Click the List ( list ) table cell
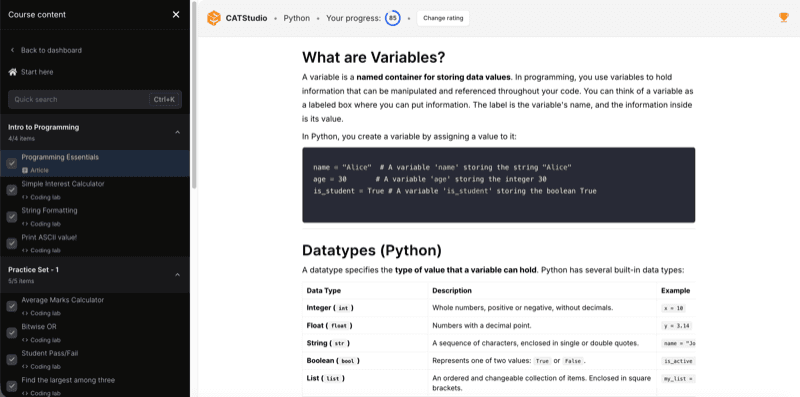 [365, 383]
